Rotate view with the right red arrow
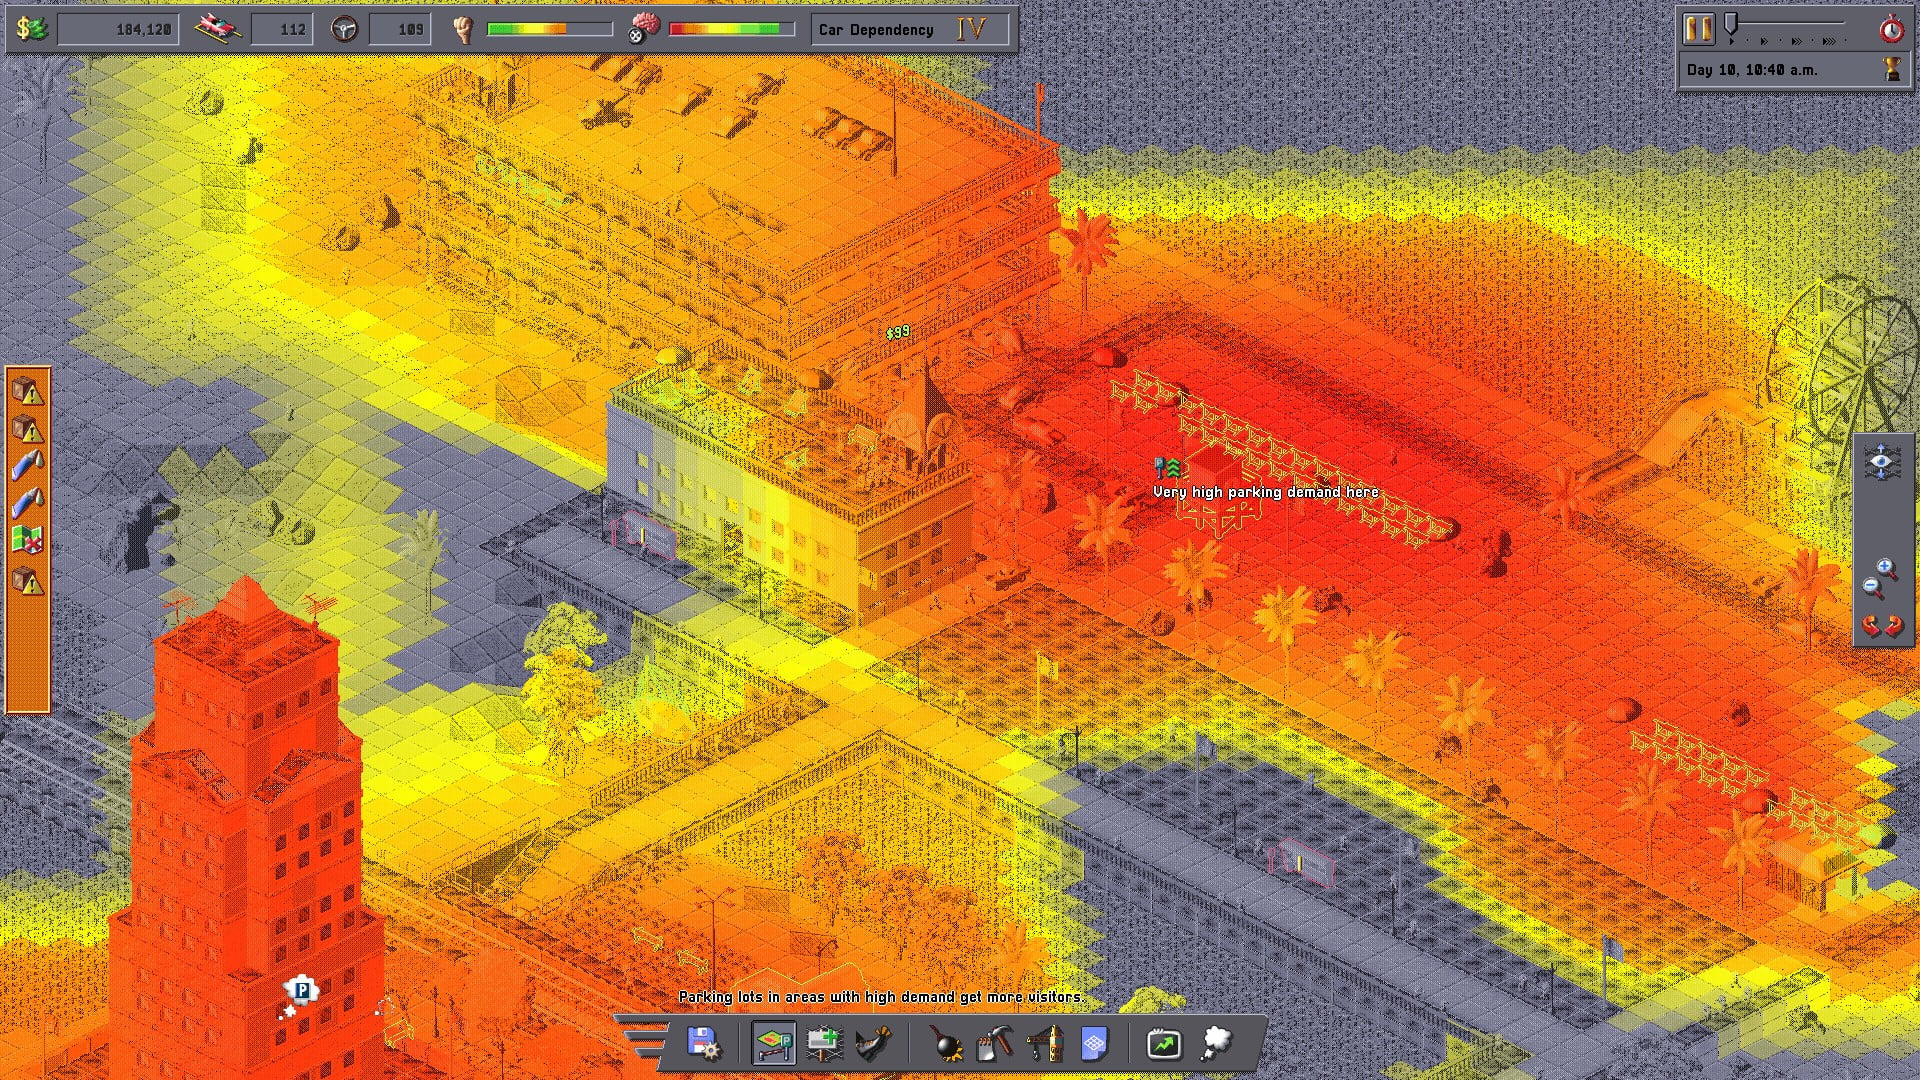This screenshot has height=1080, width=1920. pyautogui.click(x=1893, y=628)
